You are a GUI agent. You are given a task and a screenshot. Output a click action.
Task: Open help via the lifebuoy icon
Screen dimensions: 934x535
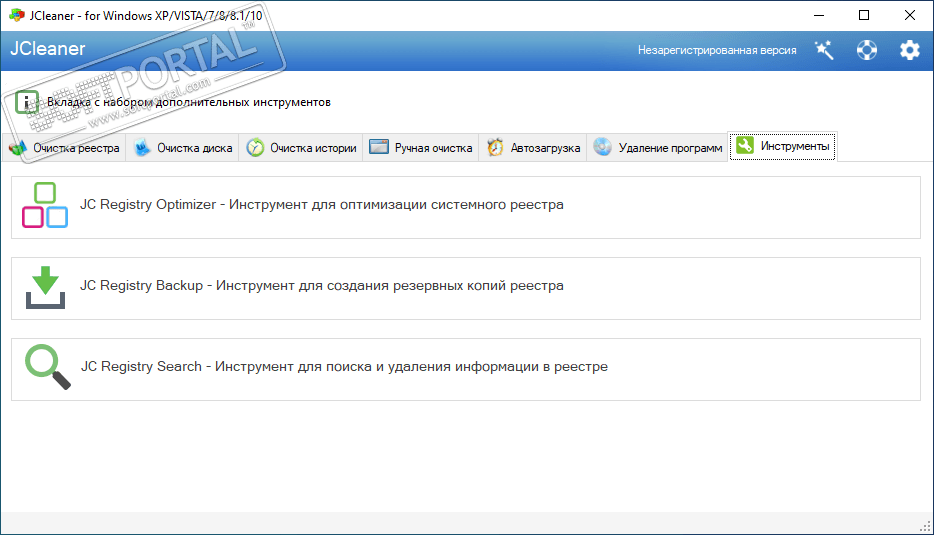[x=867, y=50]
